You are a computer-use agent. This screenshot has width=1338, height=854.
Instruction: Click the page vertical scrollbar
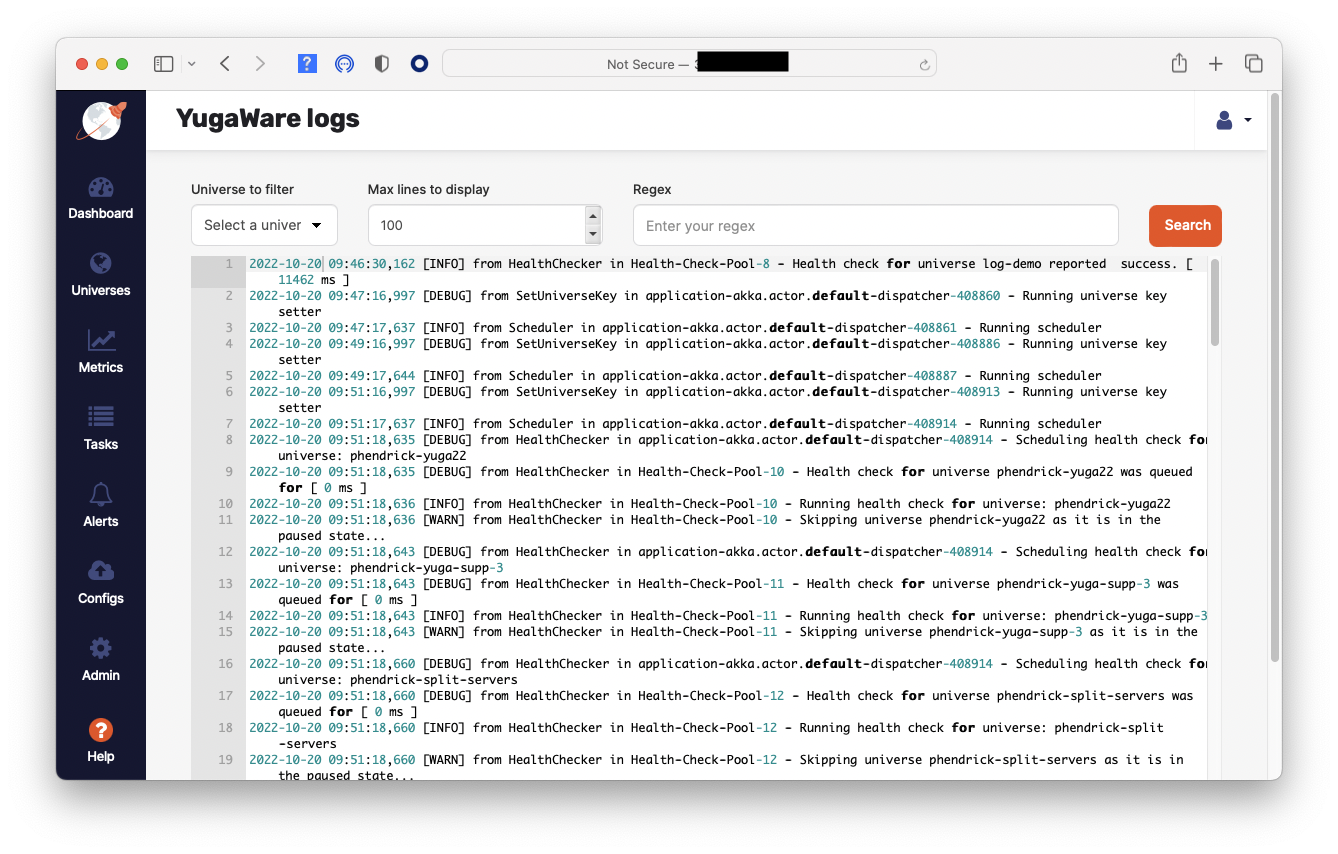[x=1274, y=377]
